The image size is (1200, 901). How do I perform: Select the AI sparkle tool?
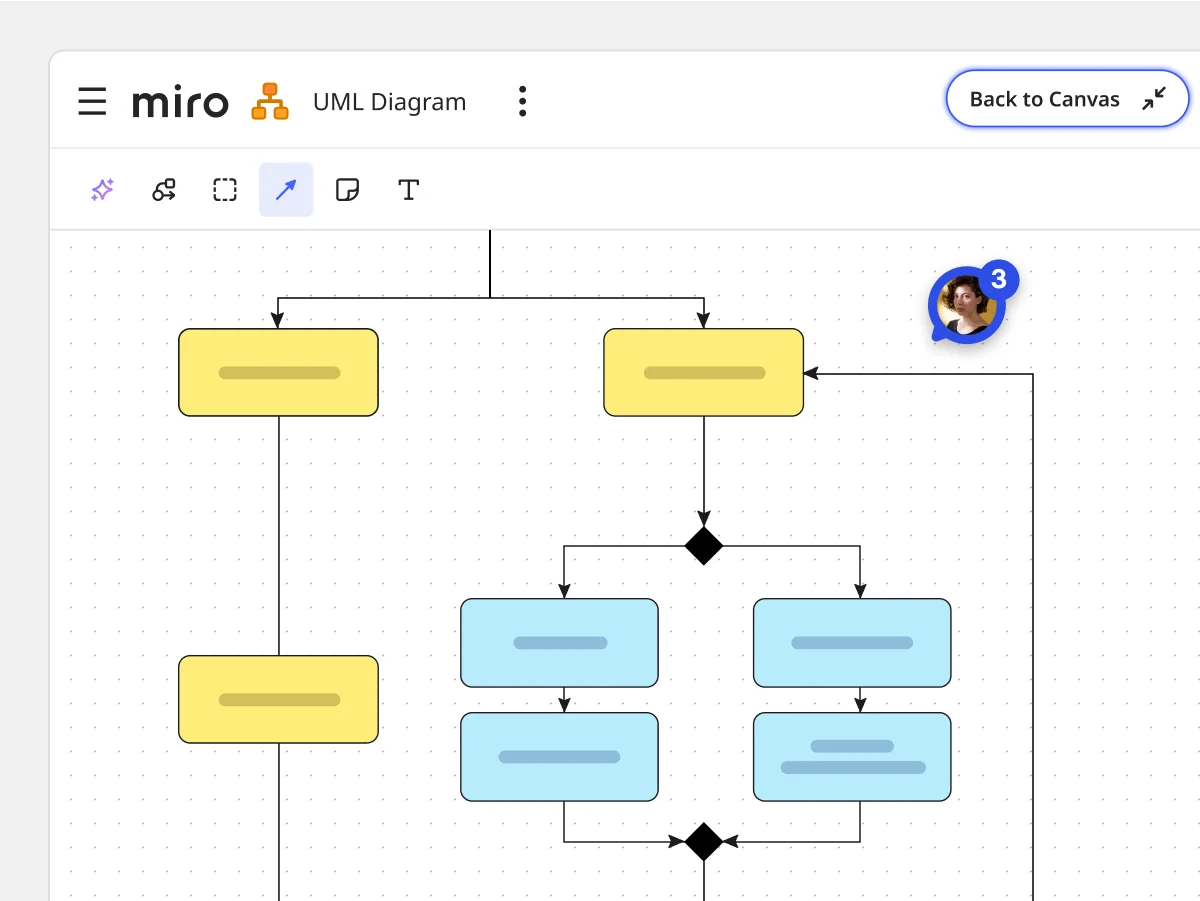pyautogui.click(x=102, y=190)
